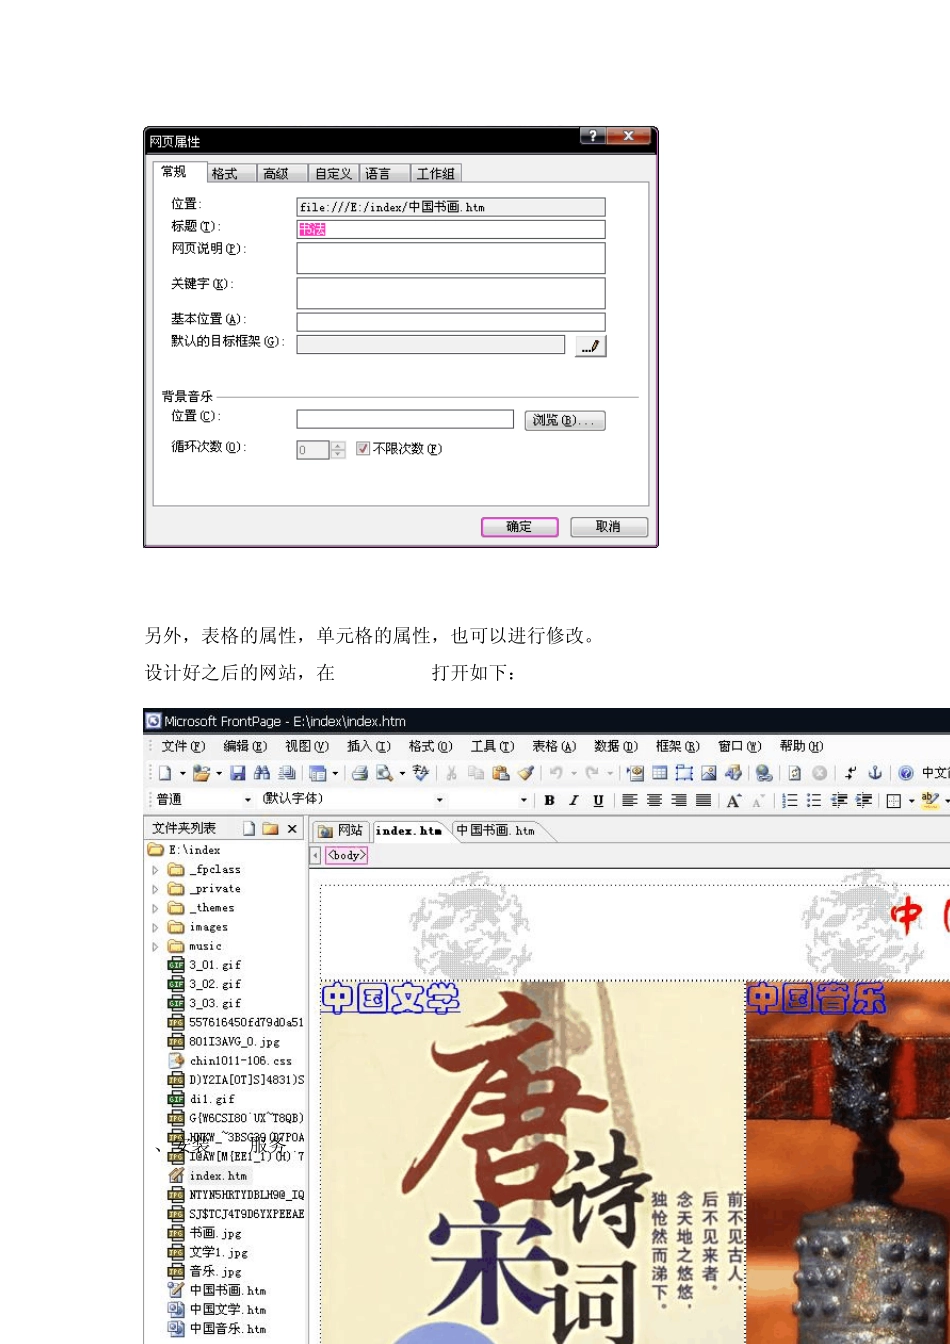Open the 框架 menu
The height and width of the screenshot is (1344, 950).
pyautogui.click(x=677, y=746)
